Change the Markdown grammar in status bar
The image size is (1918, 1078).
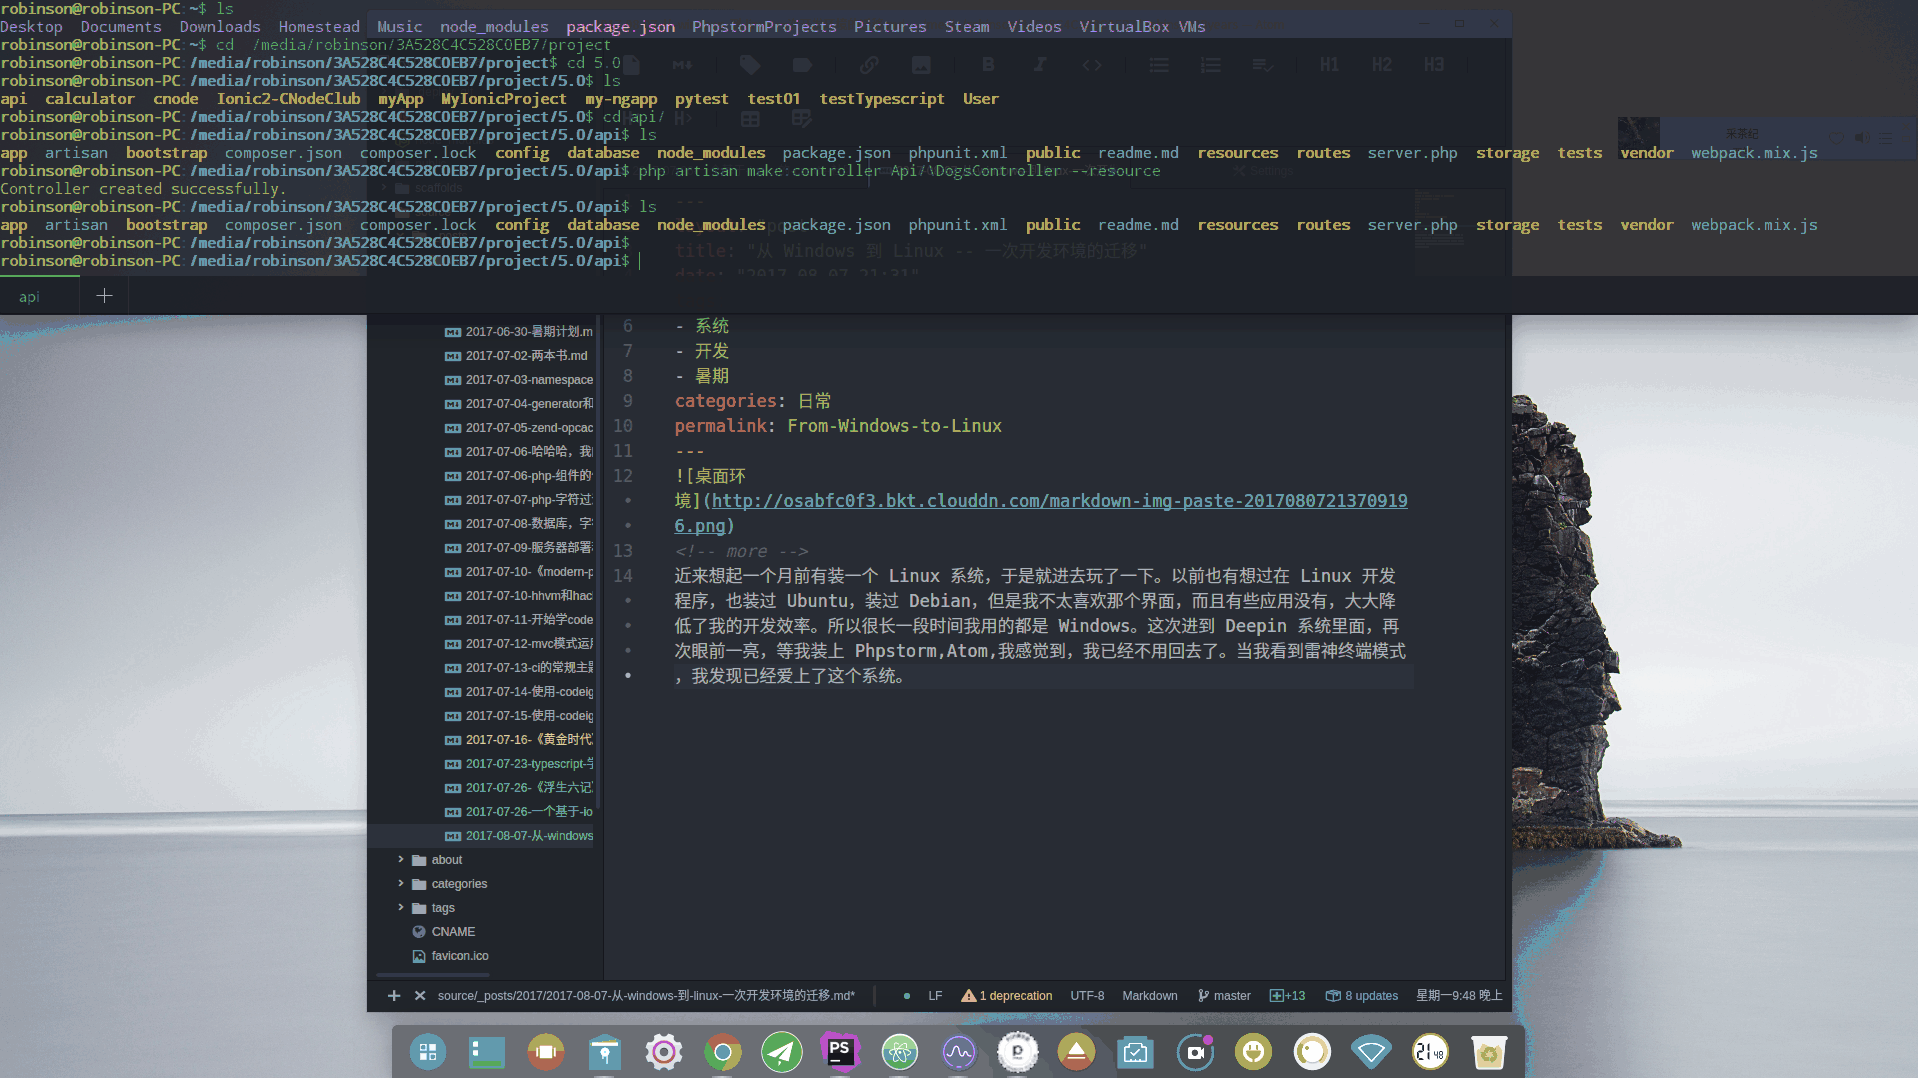coord(1149,996)
